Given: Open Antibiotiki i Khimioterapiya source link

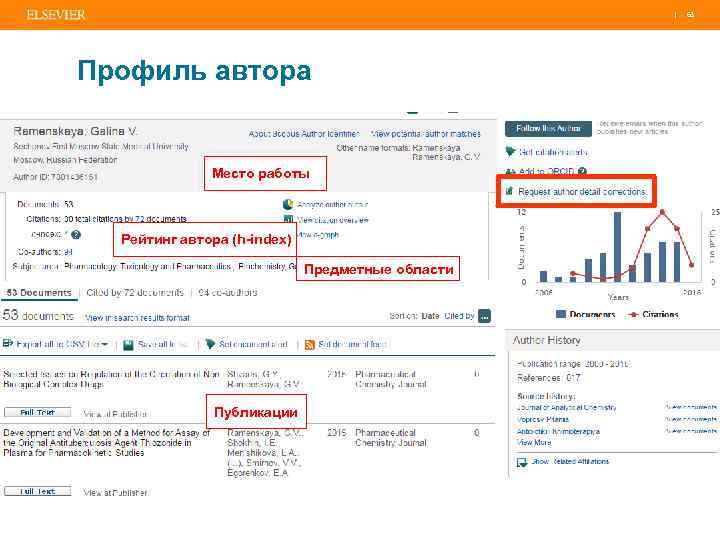Looking at the screenshot, I should pyautogui.click(x=558, y=432).
